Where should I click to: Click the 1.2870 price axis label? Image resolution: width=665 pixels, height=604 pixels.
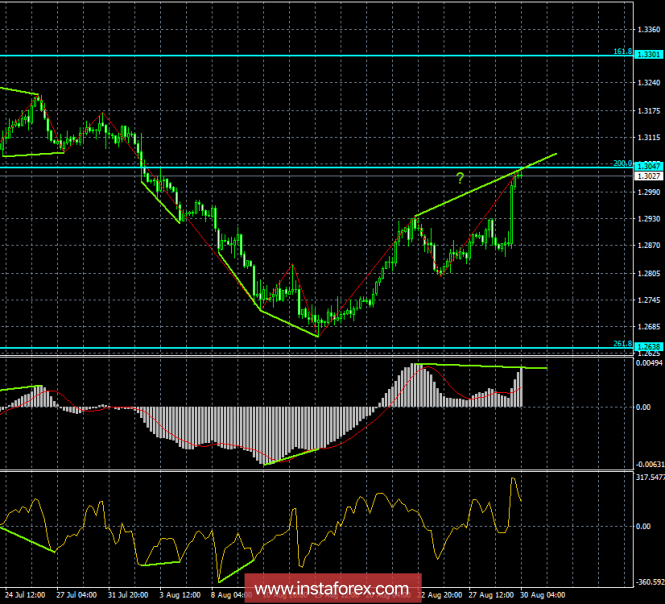point(649,245)
